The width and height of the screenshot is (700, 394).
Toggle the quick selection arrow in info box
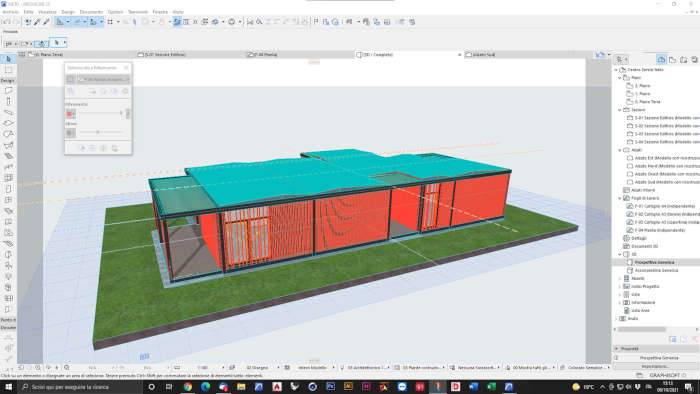pos(57,43)
